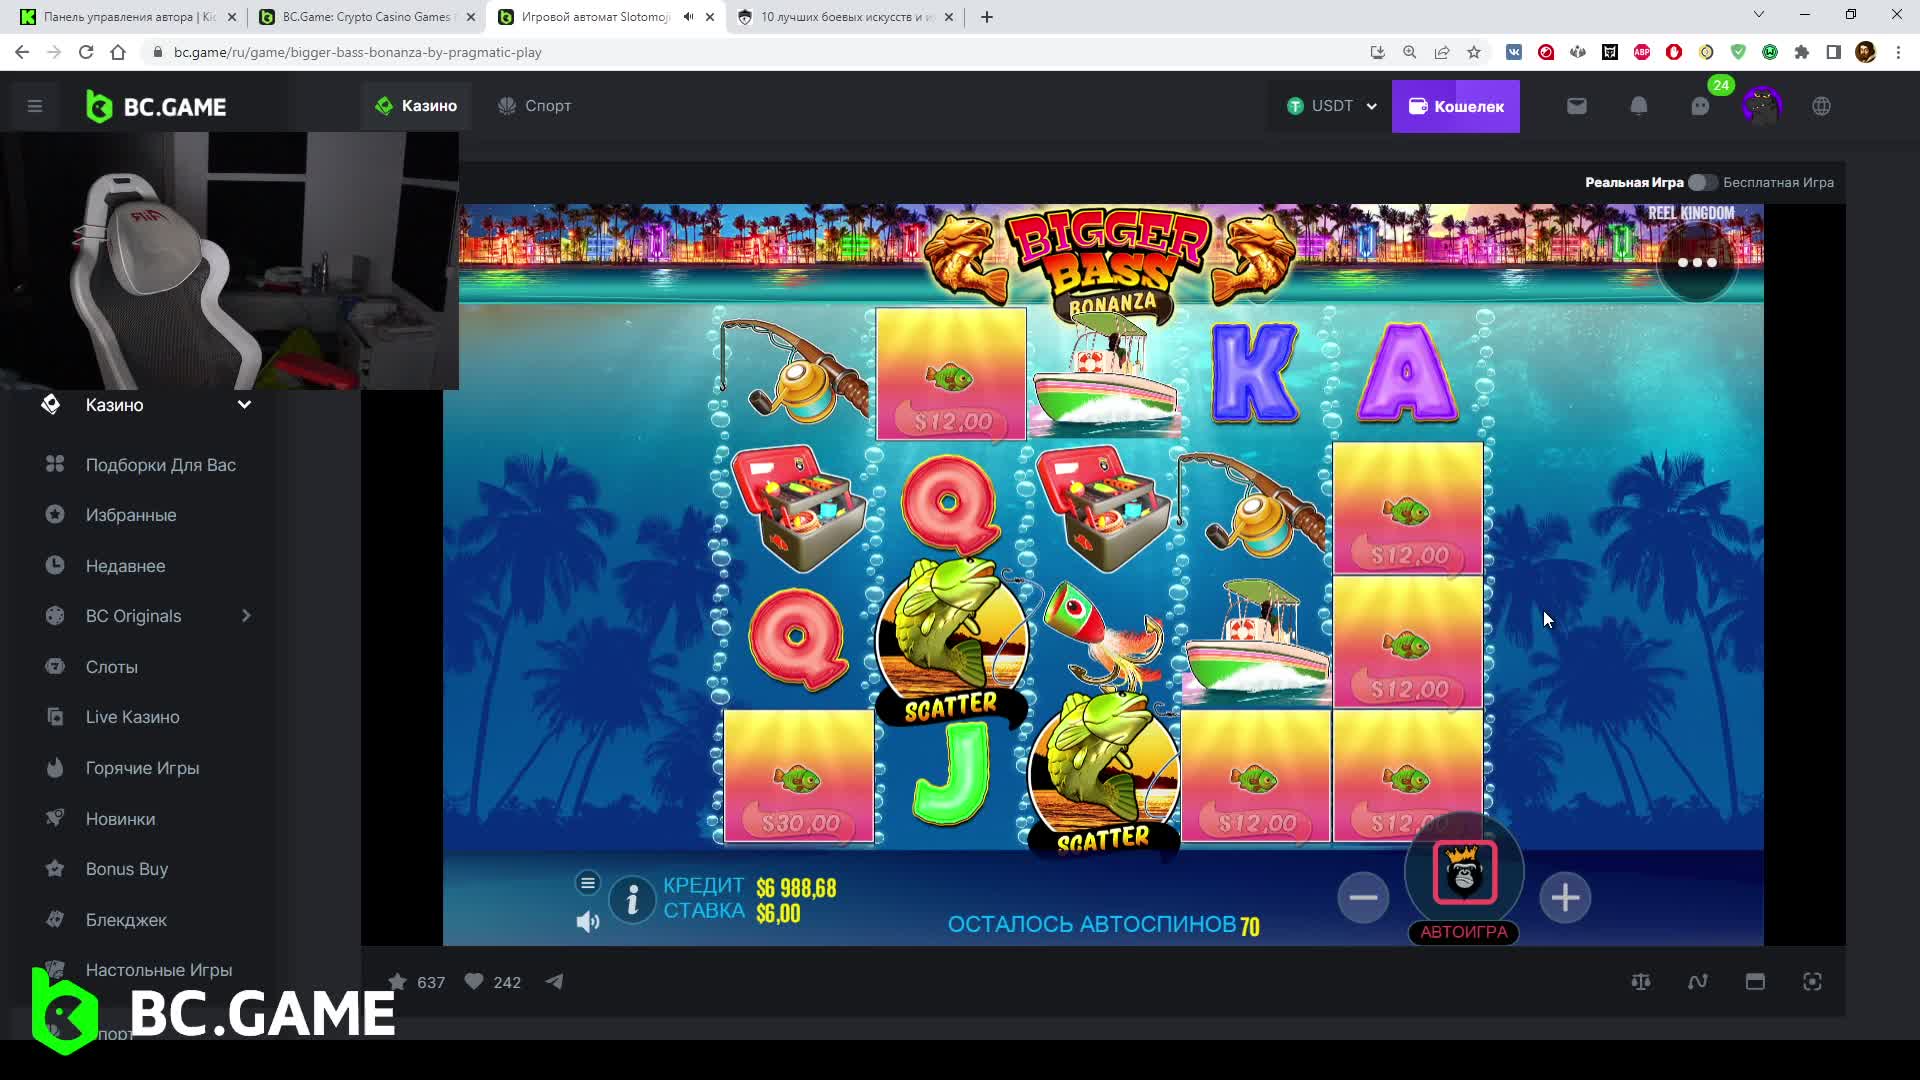Image resolution: width=1920 pixels, height=1080 pixels.
Task: Open the mail inbox icon
Action: click(1576, 106)
